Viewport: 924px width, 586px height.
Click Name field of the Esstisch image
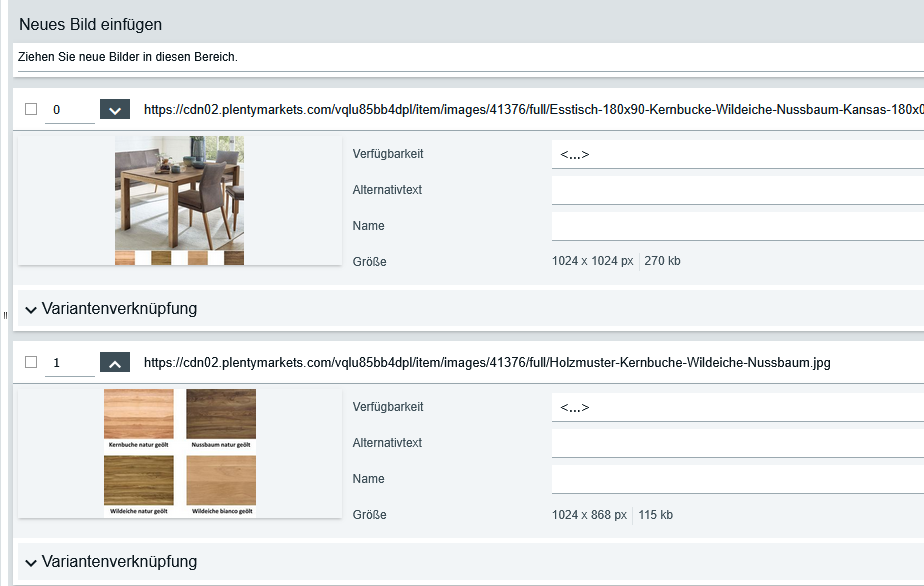pyautogui.click(x=736, y=226)
